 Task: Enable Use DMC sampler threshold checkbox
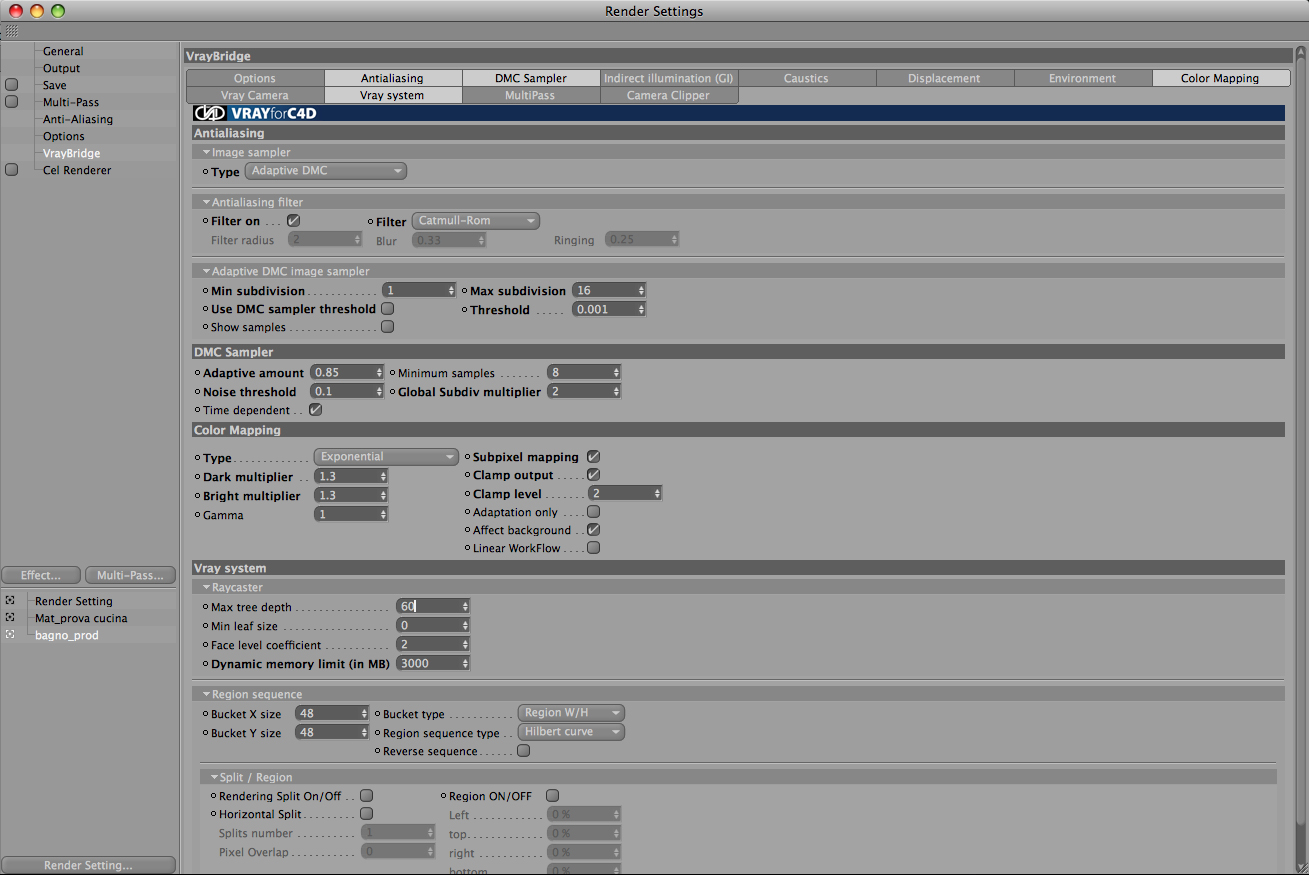387,309
